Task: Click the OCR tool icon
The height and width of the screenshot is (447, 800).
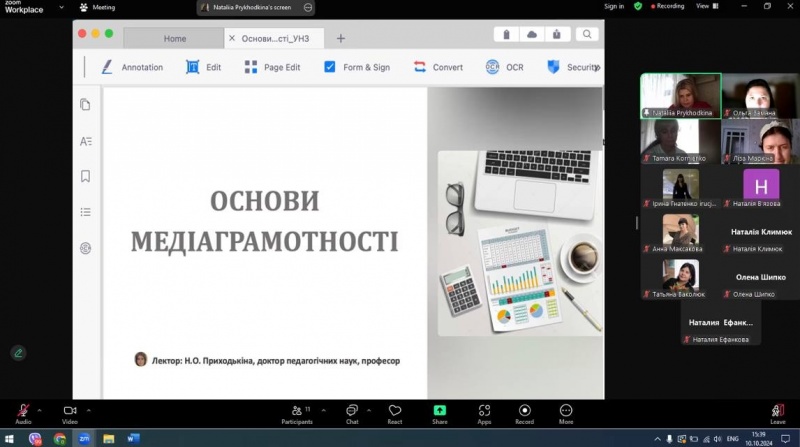Action: pyautogui.click(x=492, y=67)
